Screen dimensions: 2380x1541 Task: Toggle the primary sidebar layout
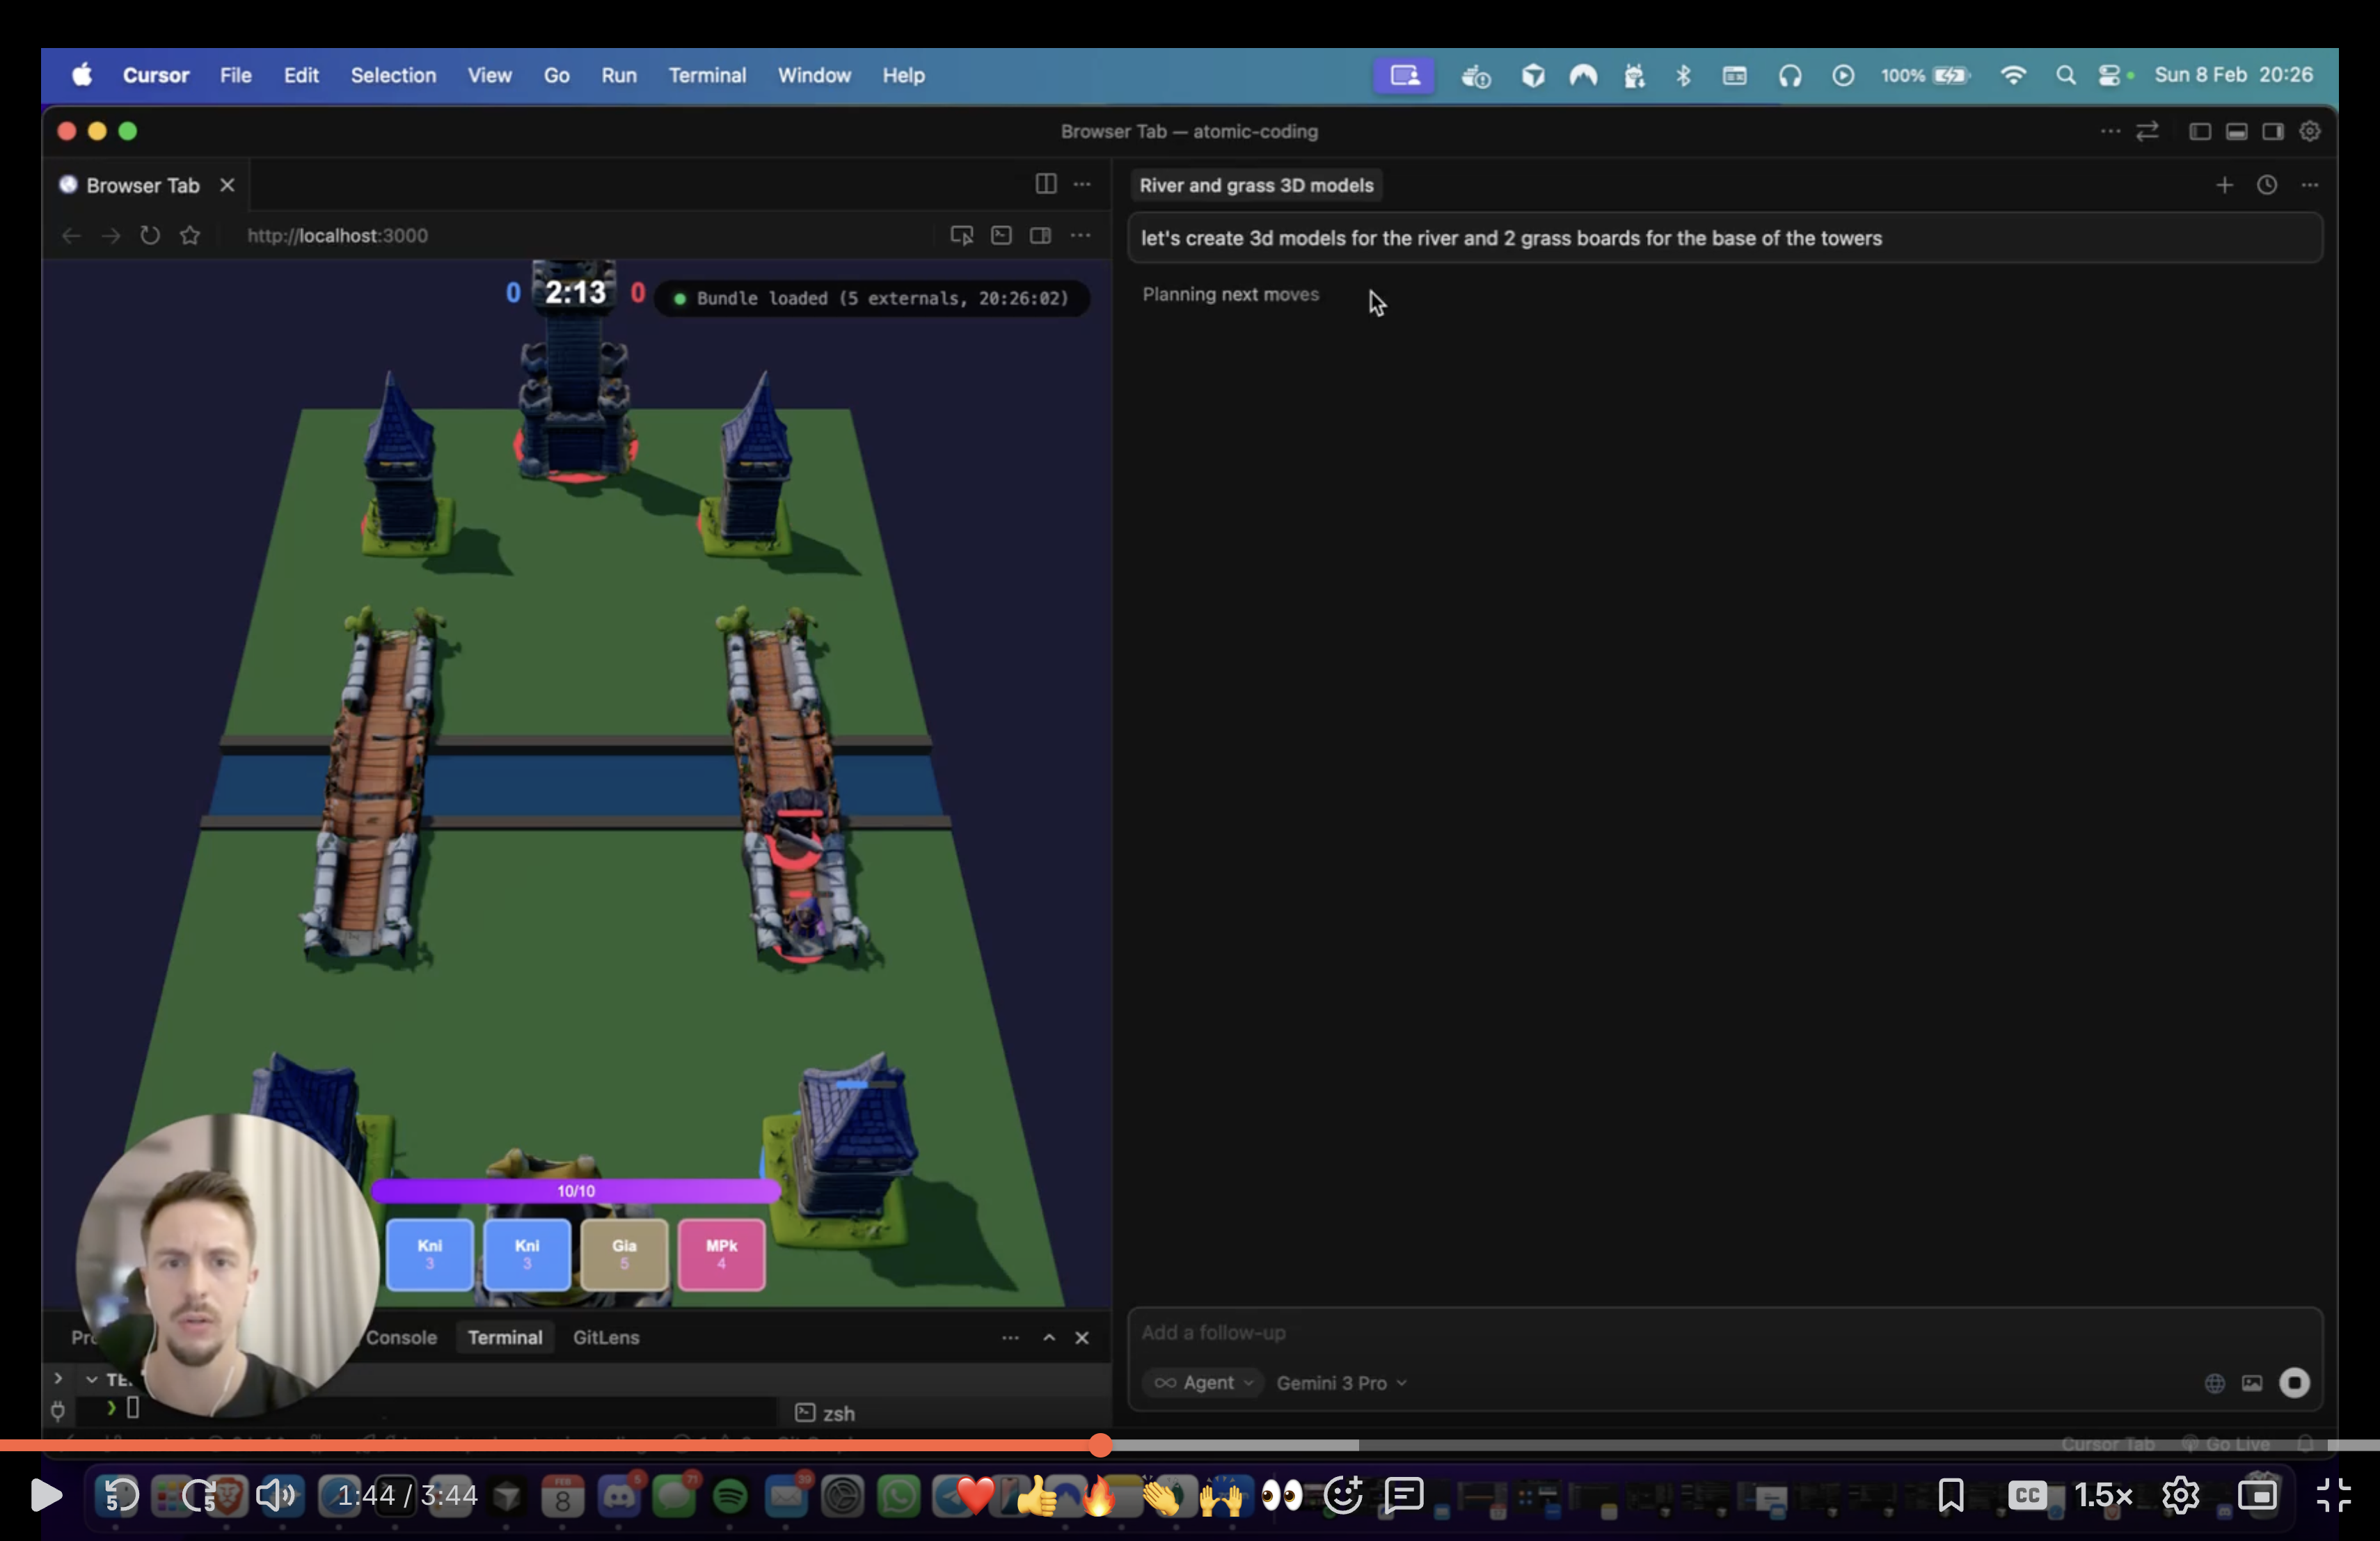[2199, 131]
